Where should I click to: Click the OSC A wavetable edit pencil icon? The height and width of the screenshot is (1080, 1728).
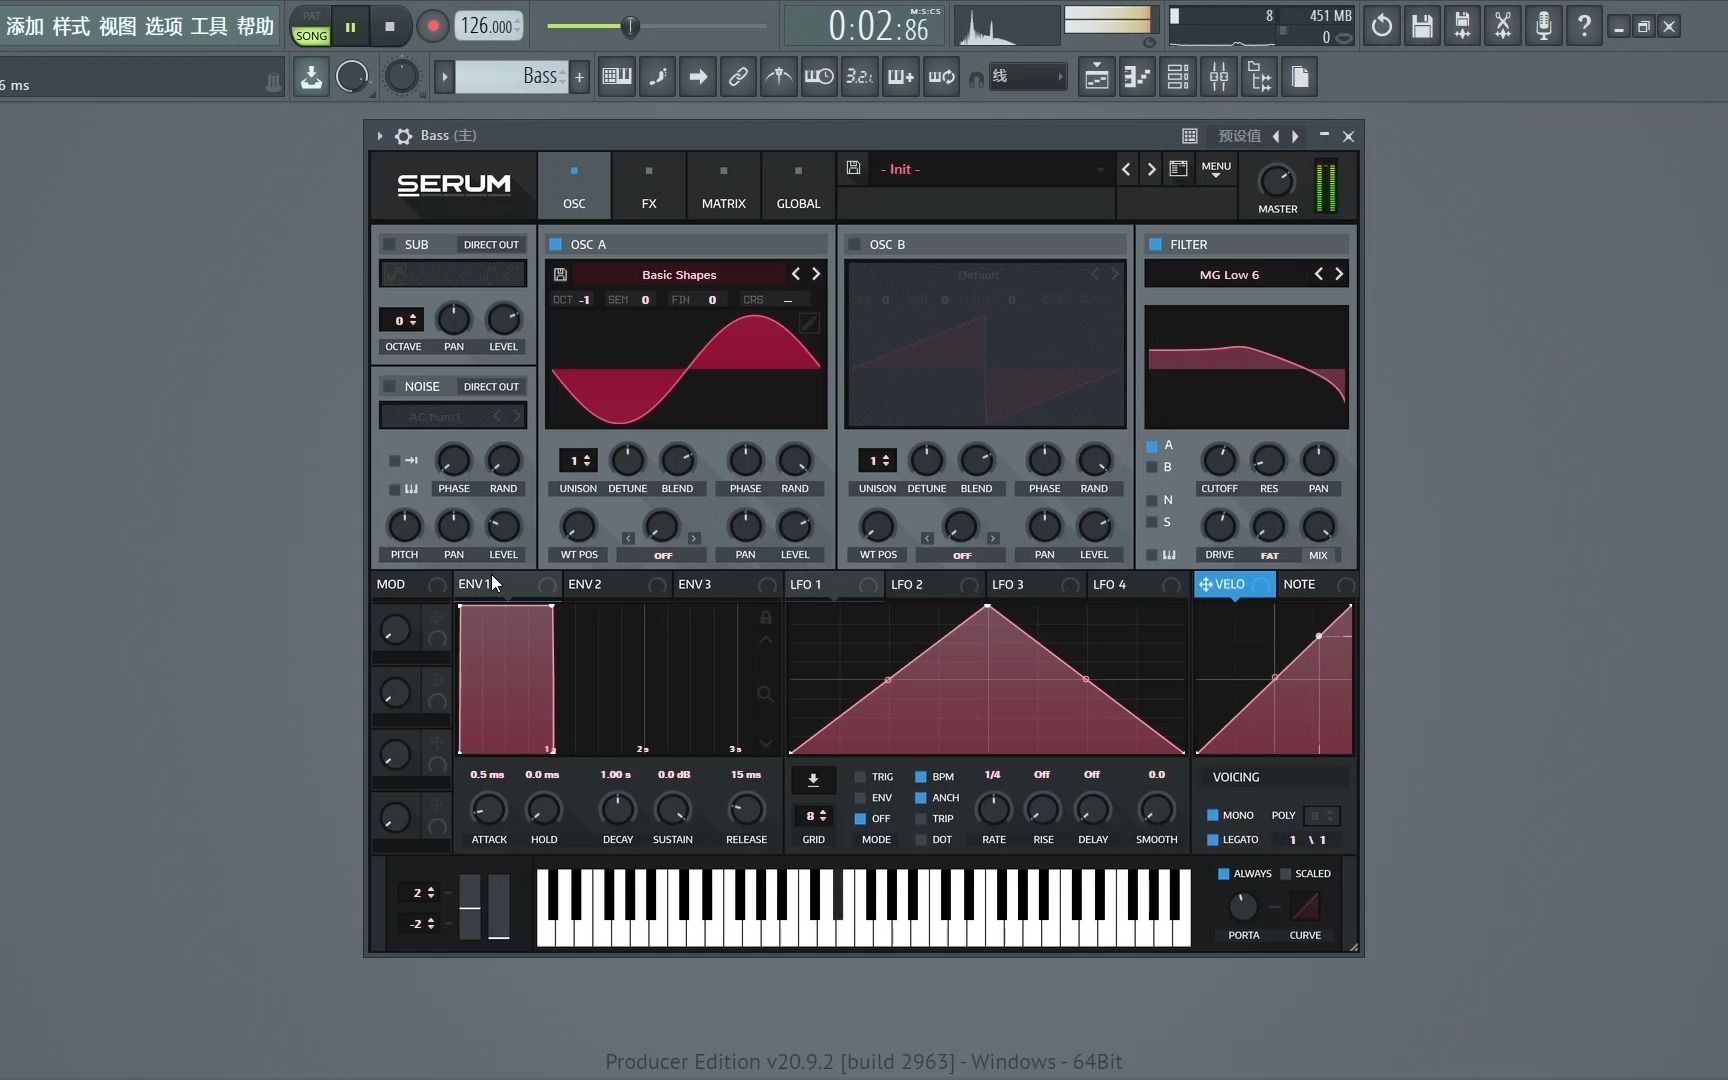tap(809, 323)
